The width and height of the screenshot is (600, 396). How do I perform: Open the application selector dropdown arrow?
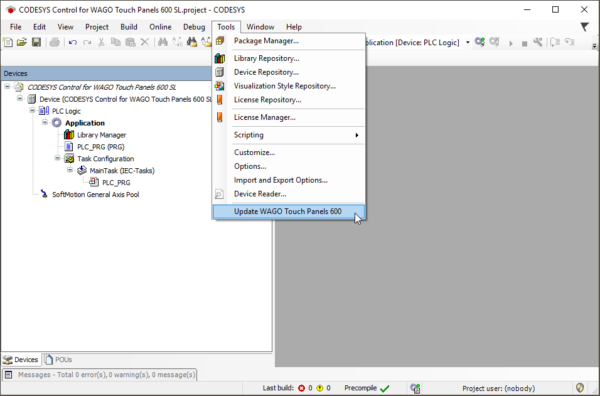coord(468,42)
